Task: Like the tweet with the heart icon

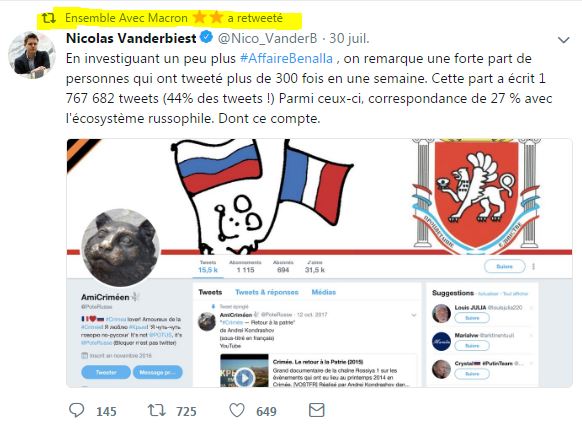Action: click(x=237, y=410)
